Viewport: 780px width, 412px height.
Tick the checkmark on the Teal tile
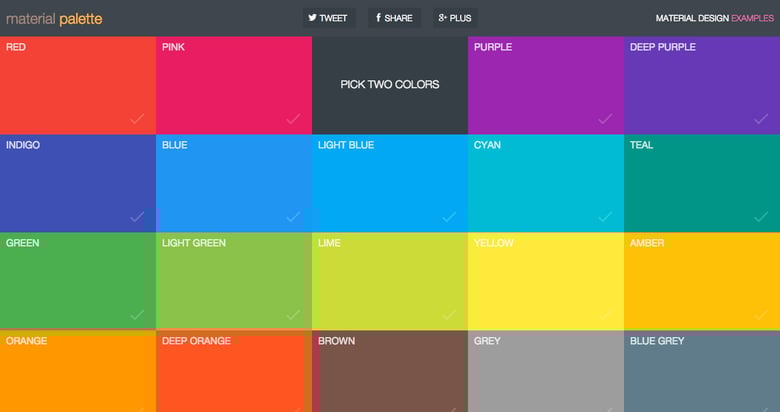[761, 216]
